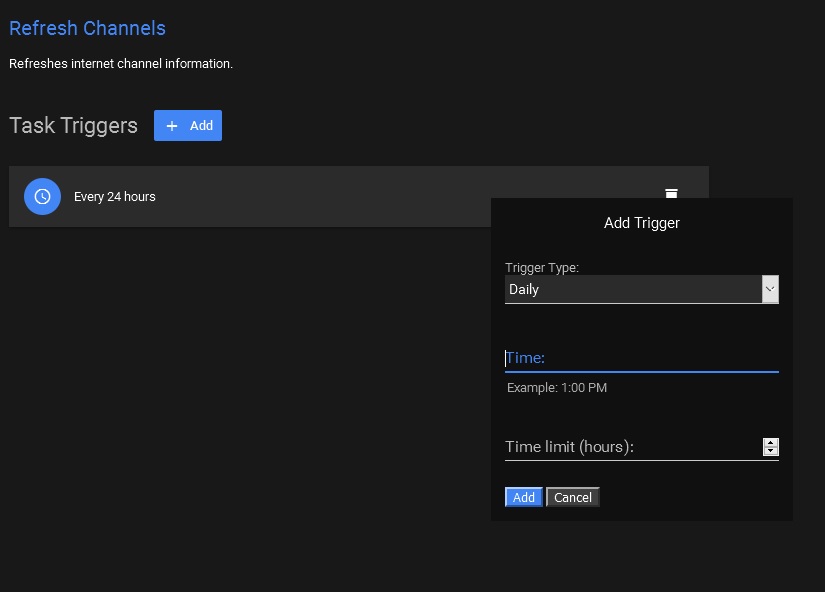
Task: Click the arrow on the Trigger Type combo box
Action: [x=770, y=289]
